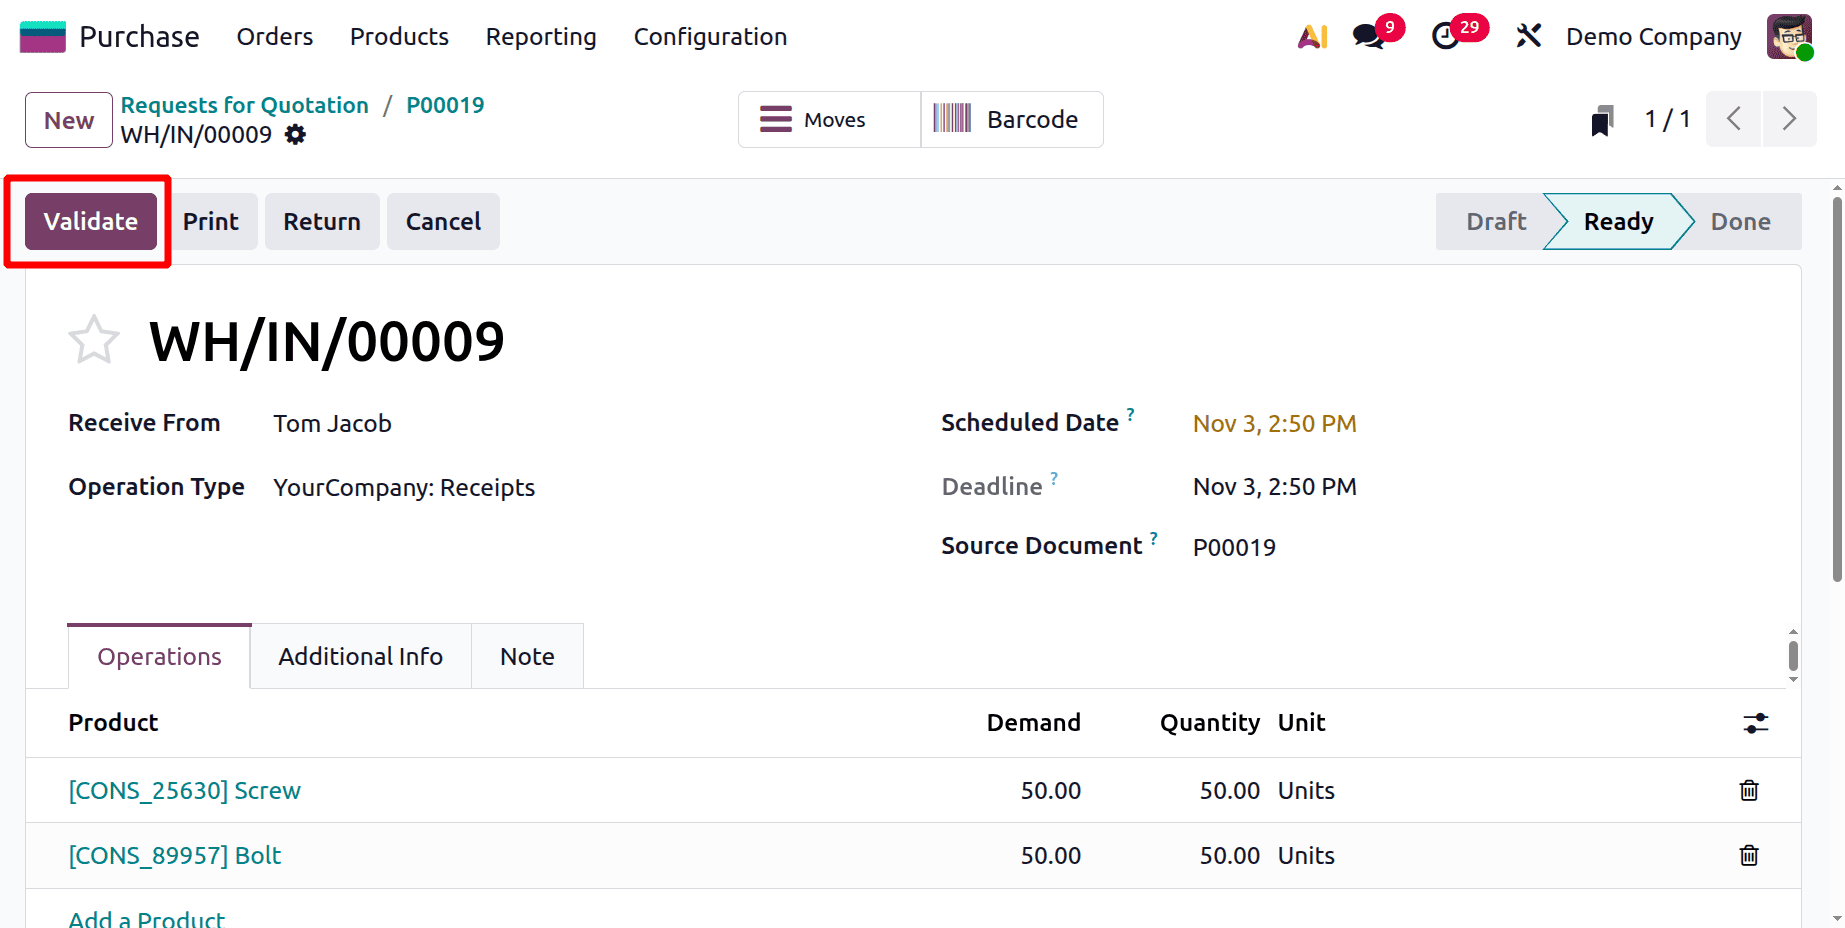Open the gear menu beside WH/IN/00009
Image resolution: width=1845 pixels, height=928 pixels.
(x=294, y=134)
